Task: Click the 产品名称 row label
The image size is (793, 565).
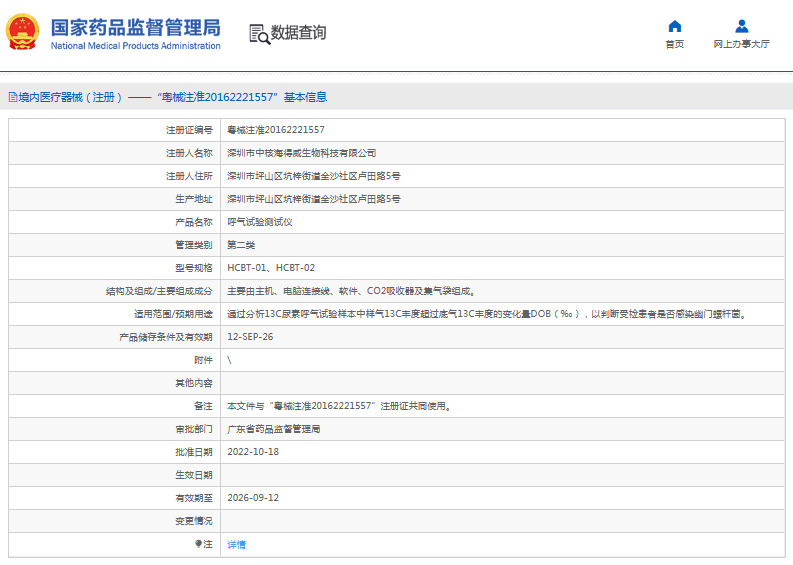Action: pyautogui.click(x=194, y=222)
